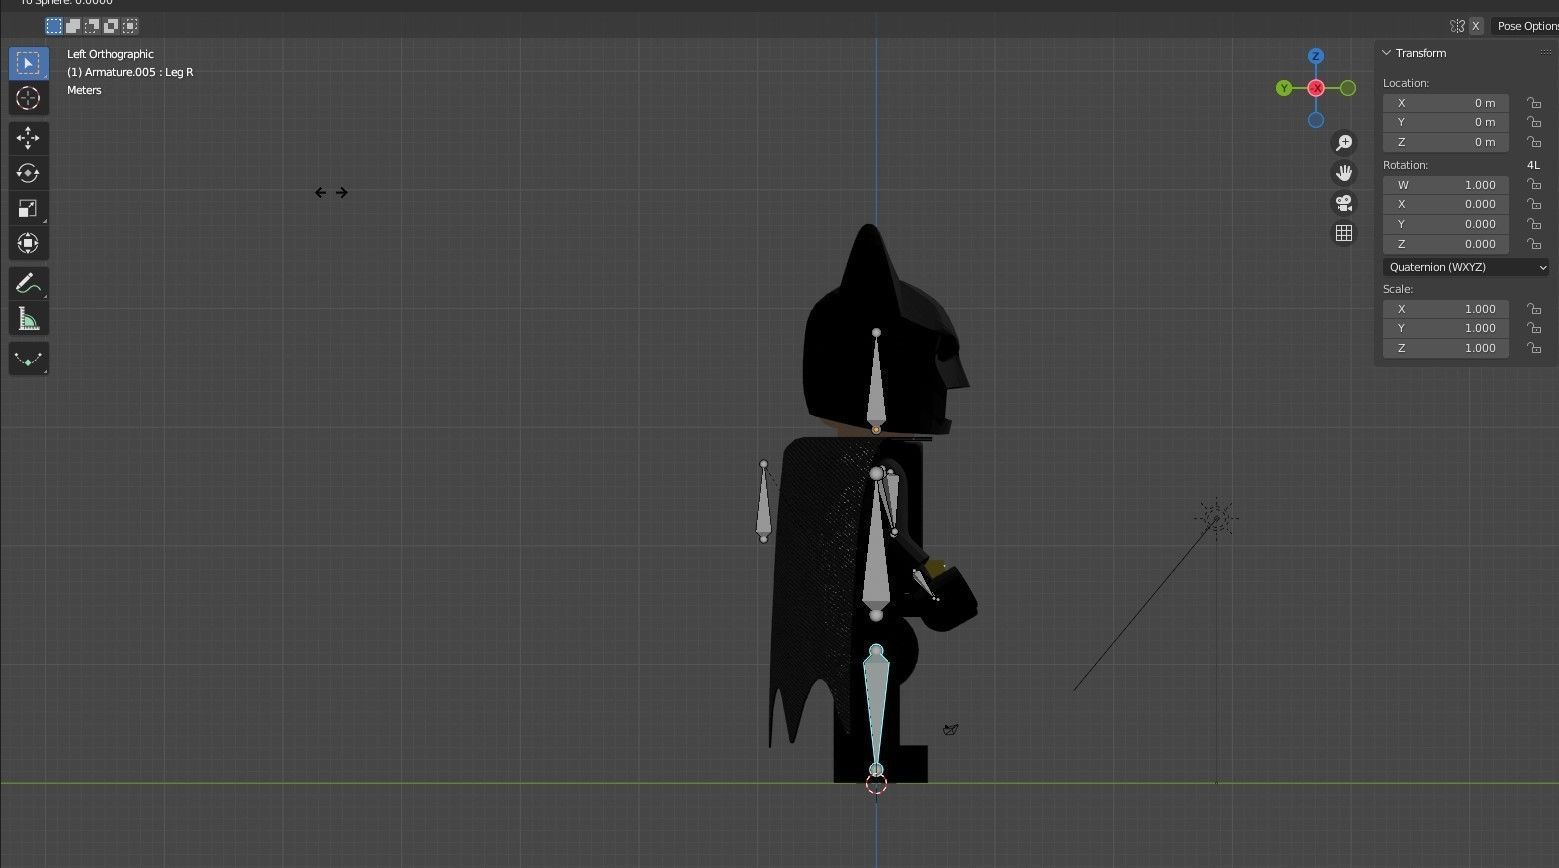The width and height of the screenshot is (1559, 868).
Task: Lock Location Z
Action: 1533,142
